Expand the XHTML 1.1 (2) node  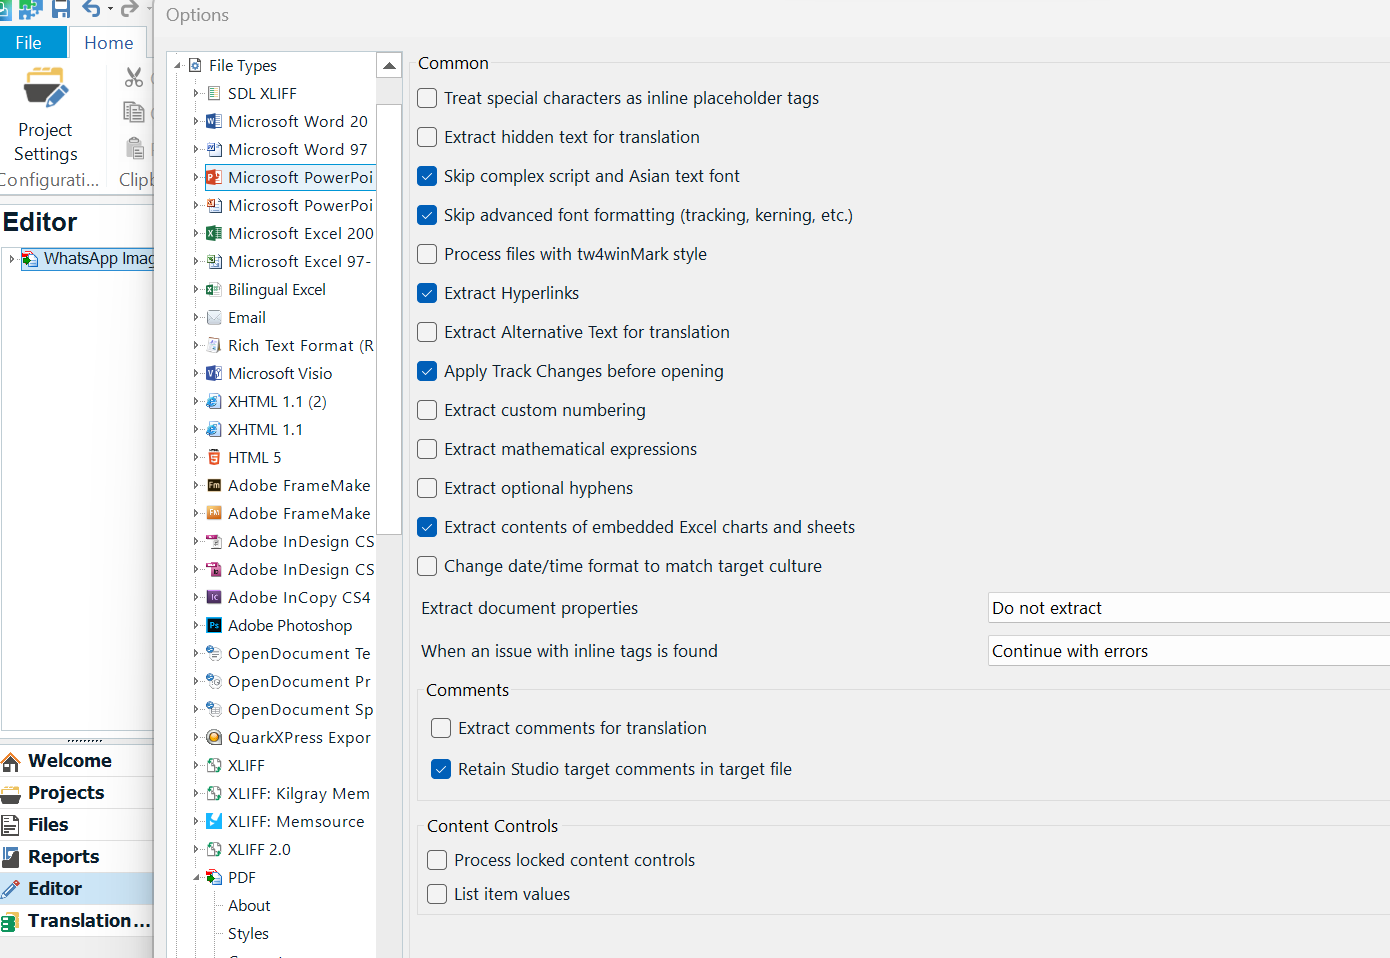[196, 401]
